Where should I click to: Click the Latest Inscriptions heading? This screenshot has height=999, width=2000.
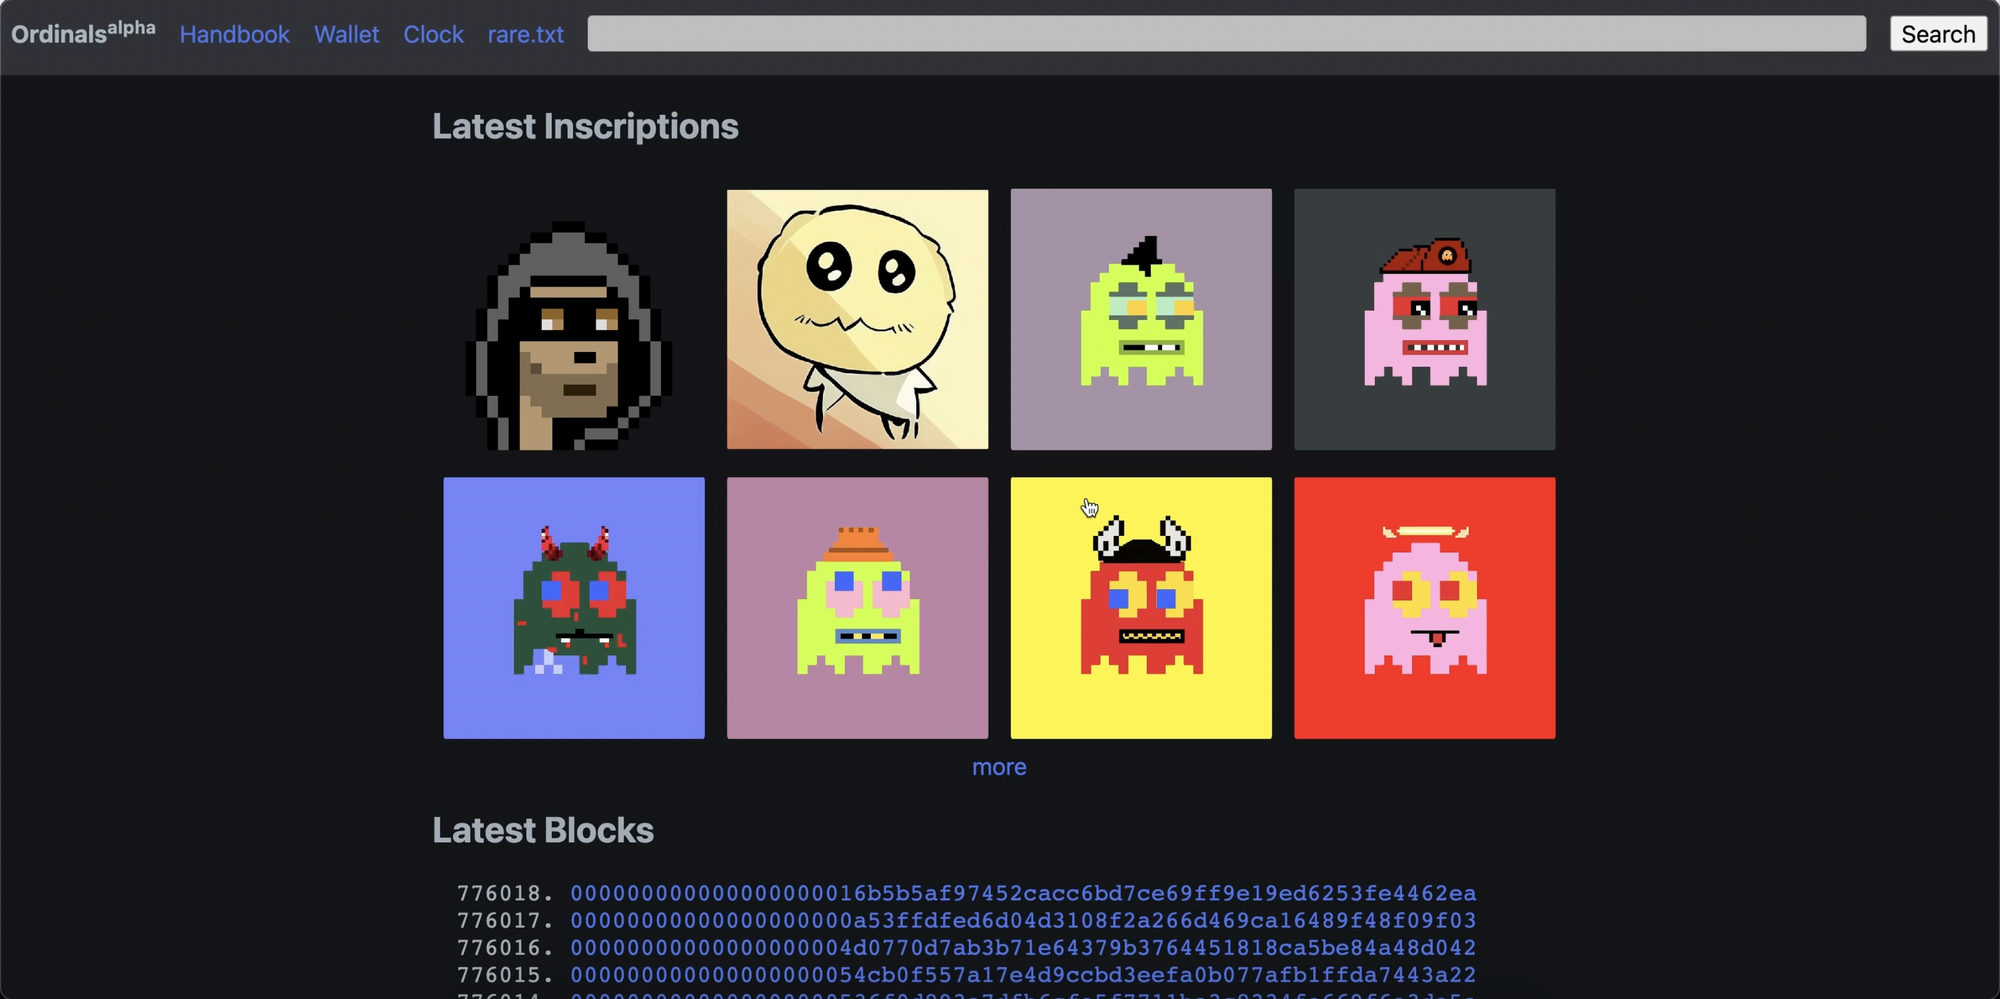585,127
